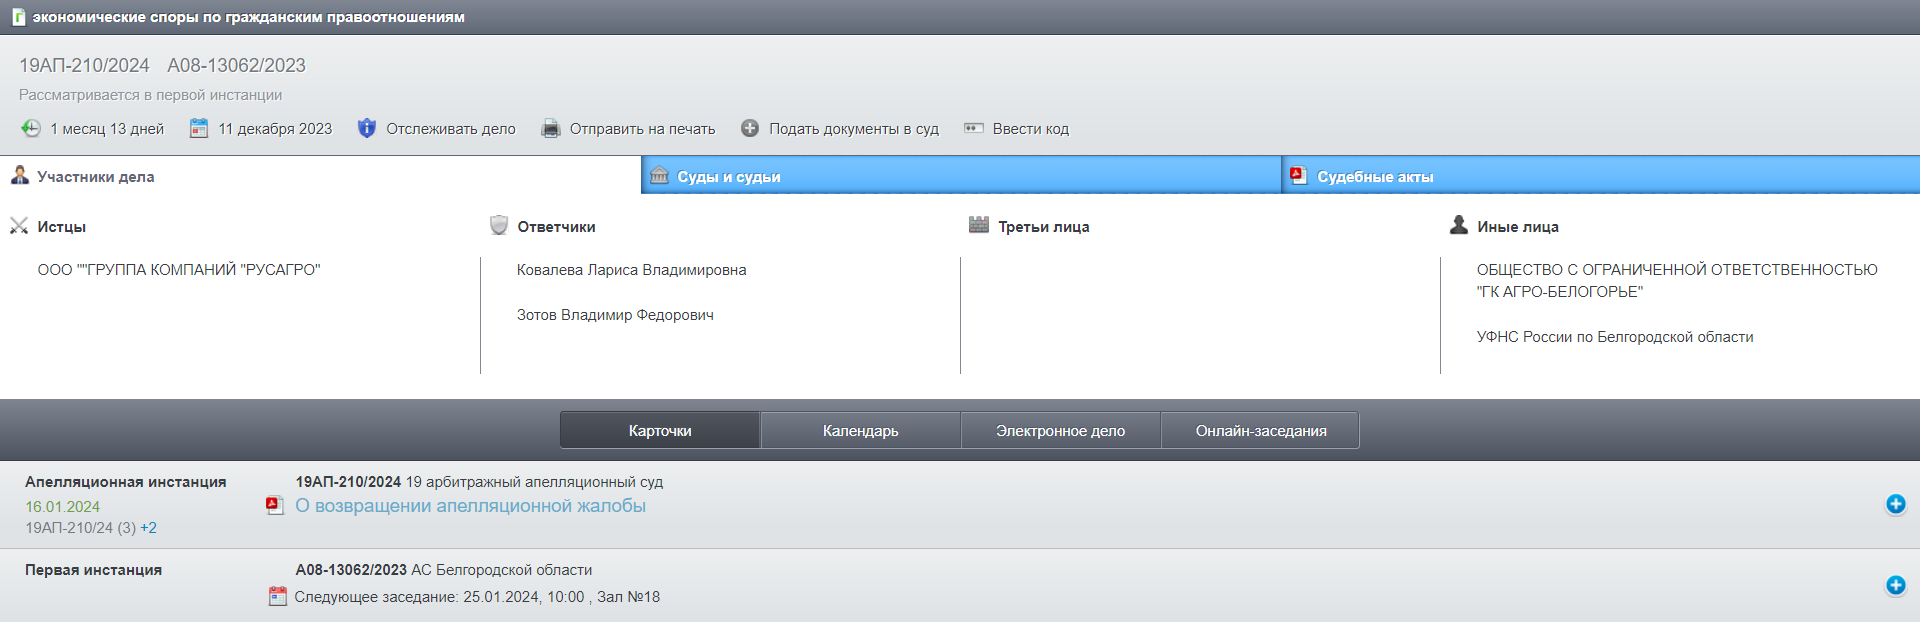Open О возвращении апелляционной жалобы document
Screen dimensions: 1920x622
[x=470, y=506]
